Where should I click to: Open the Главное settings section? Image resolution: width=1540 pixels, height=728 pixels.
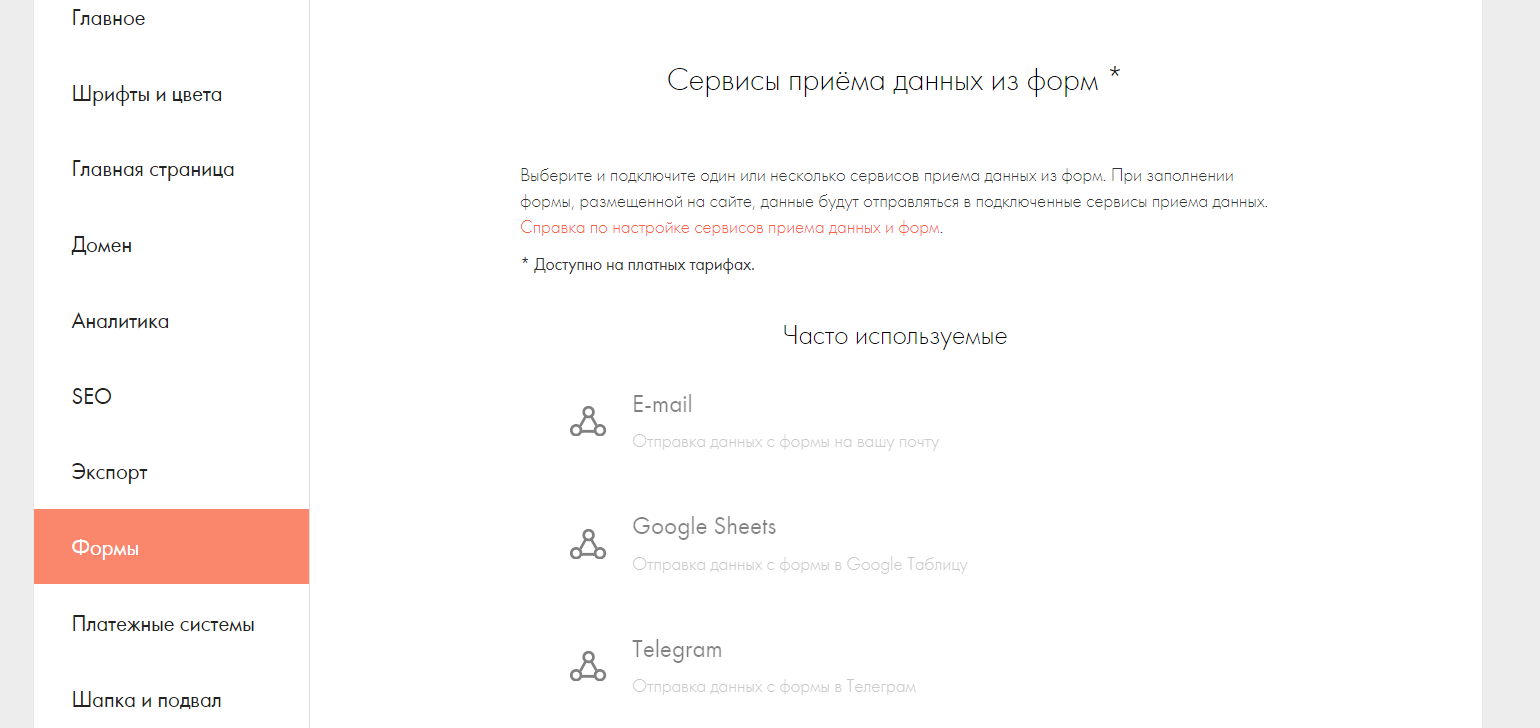(108, 18)
